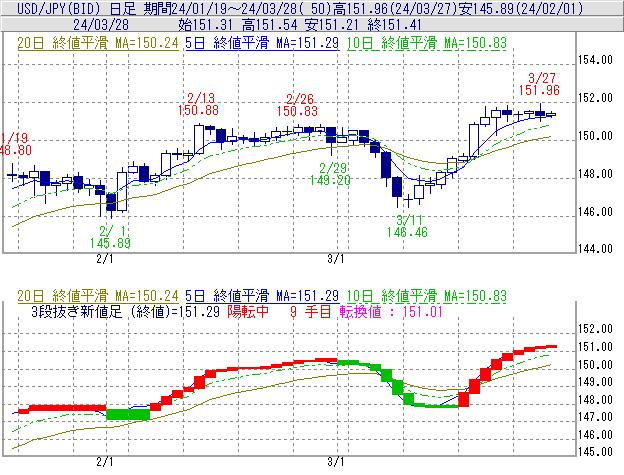Select the 5日 MA=151.29 legend in upper chart

pyautogui.click(x=262, y=43)
